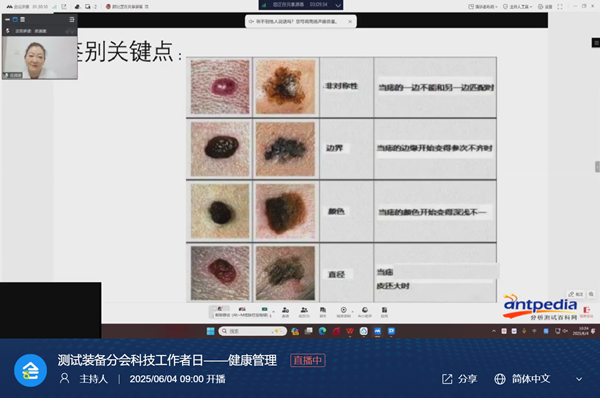Open Task View on taskbar
600x398 pixels.
309,331
